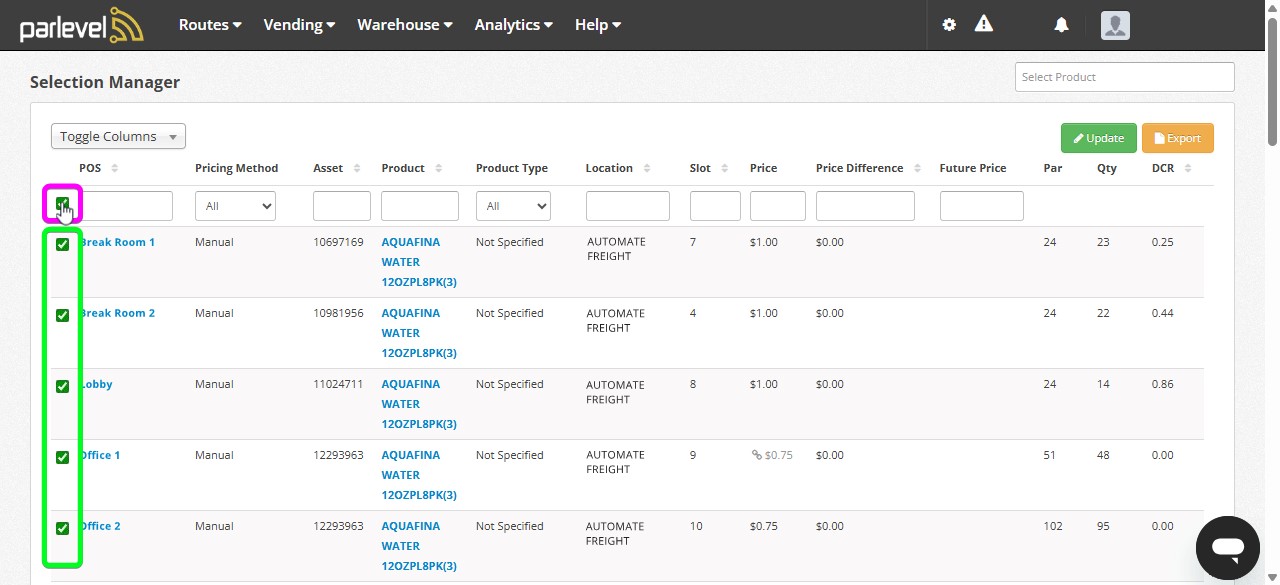Click the user profile avatar icon
This screenshot has height=585, width=1280.
(1114, 25)
